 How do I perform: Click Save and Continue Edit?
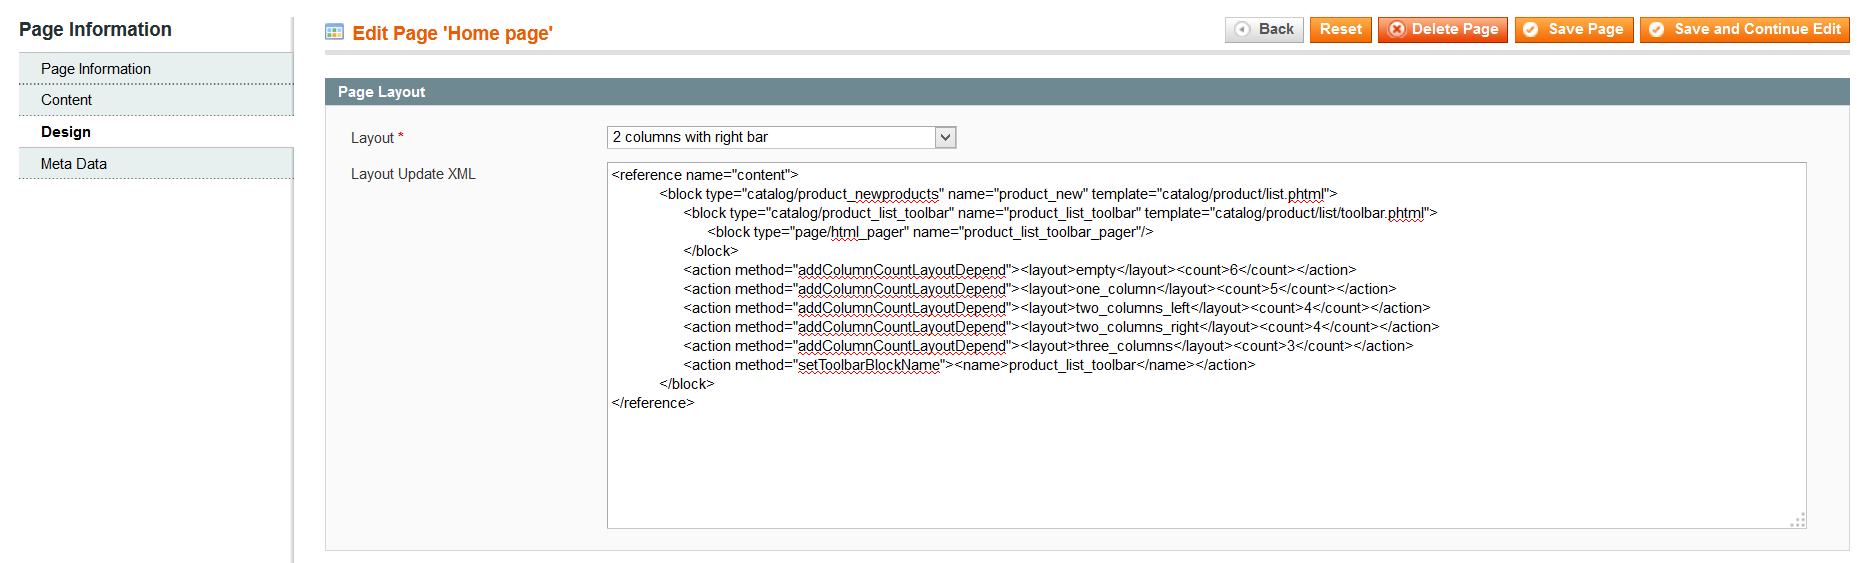tap(1744, 30)
